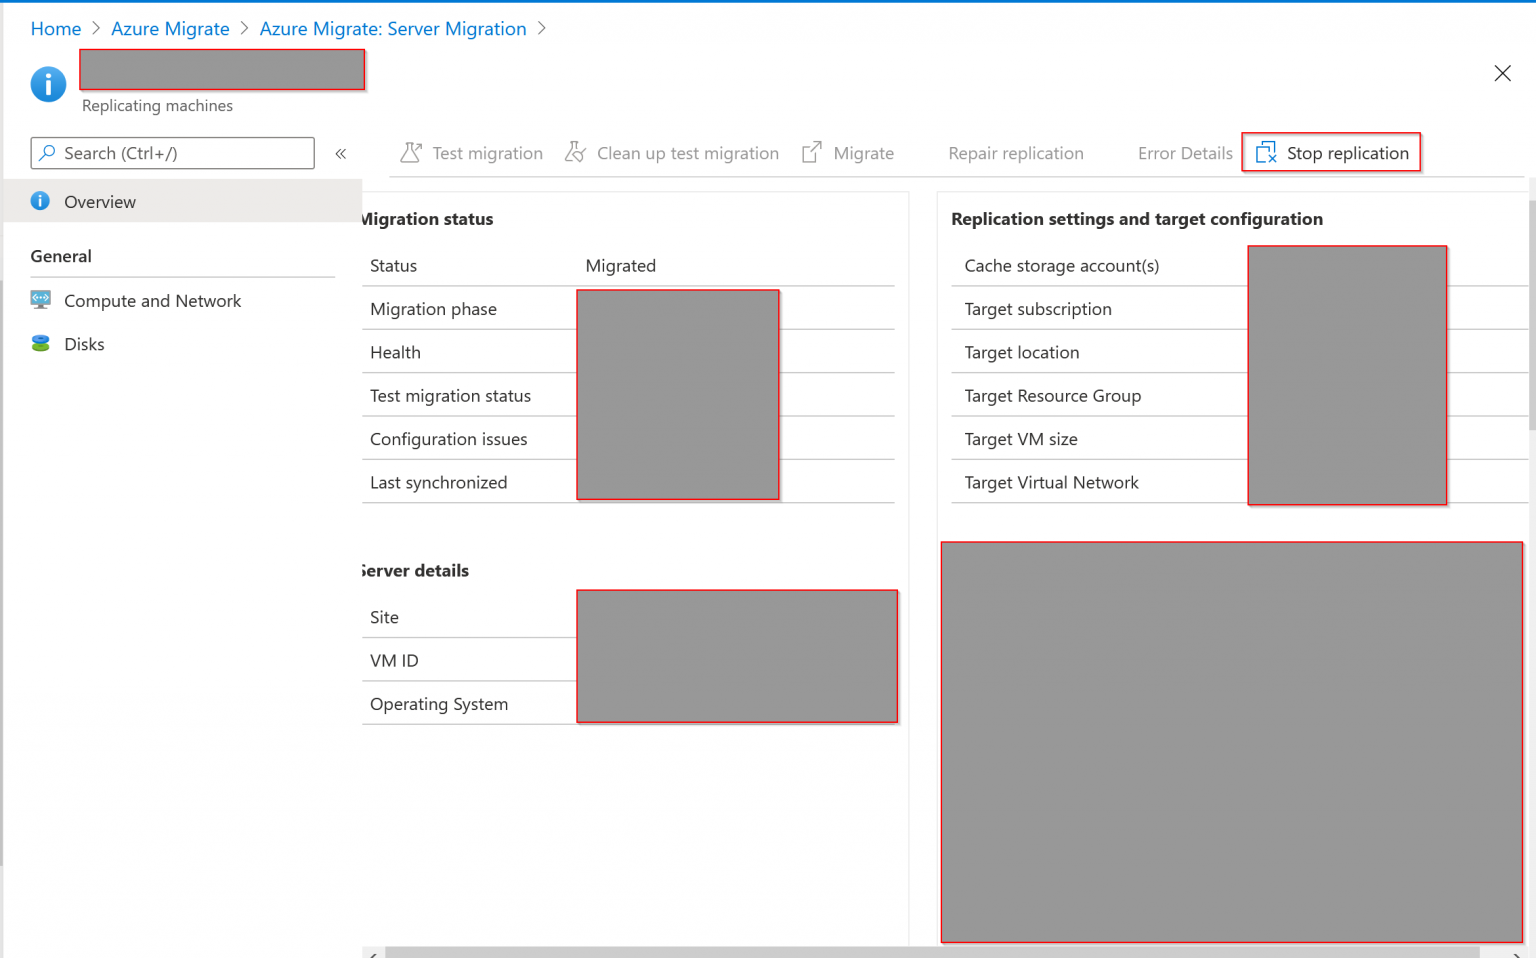Select the Test migration flask icon
1536x958 pixels.
tap(411, 152)
